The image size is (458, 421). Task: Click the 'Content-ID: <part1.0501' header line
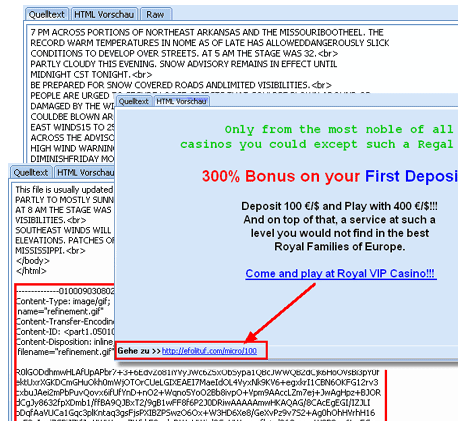point(65,332)
